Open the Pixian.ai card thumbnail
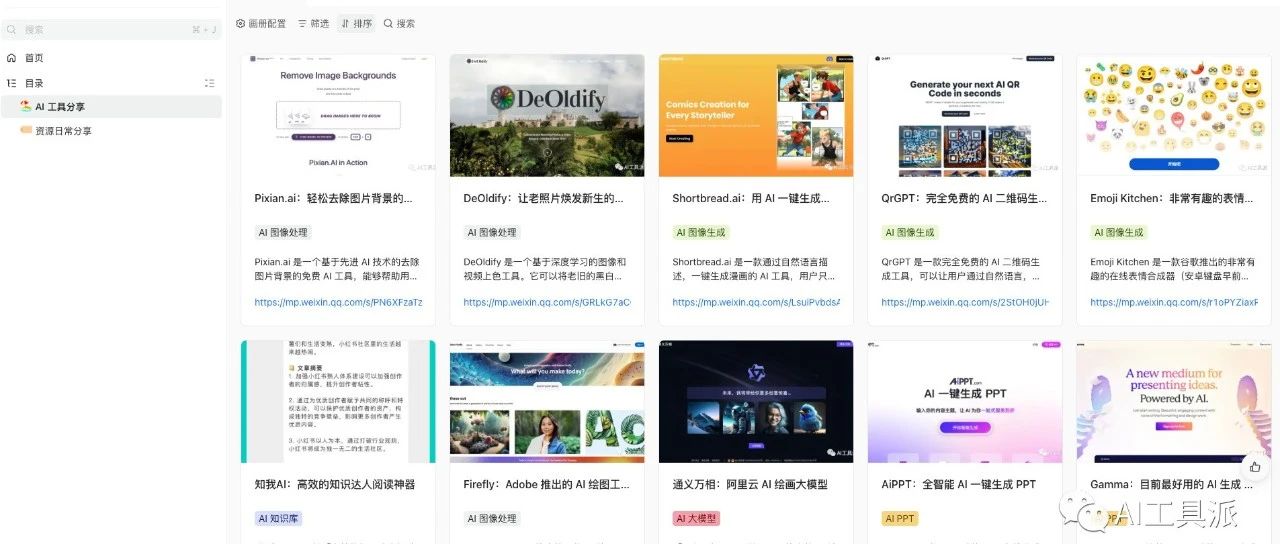Screen dimensions: 1280x544 pyautogui.click(x=338, y=115)
